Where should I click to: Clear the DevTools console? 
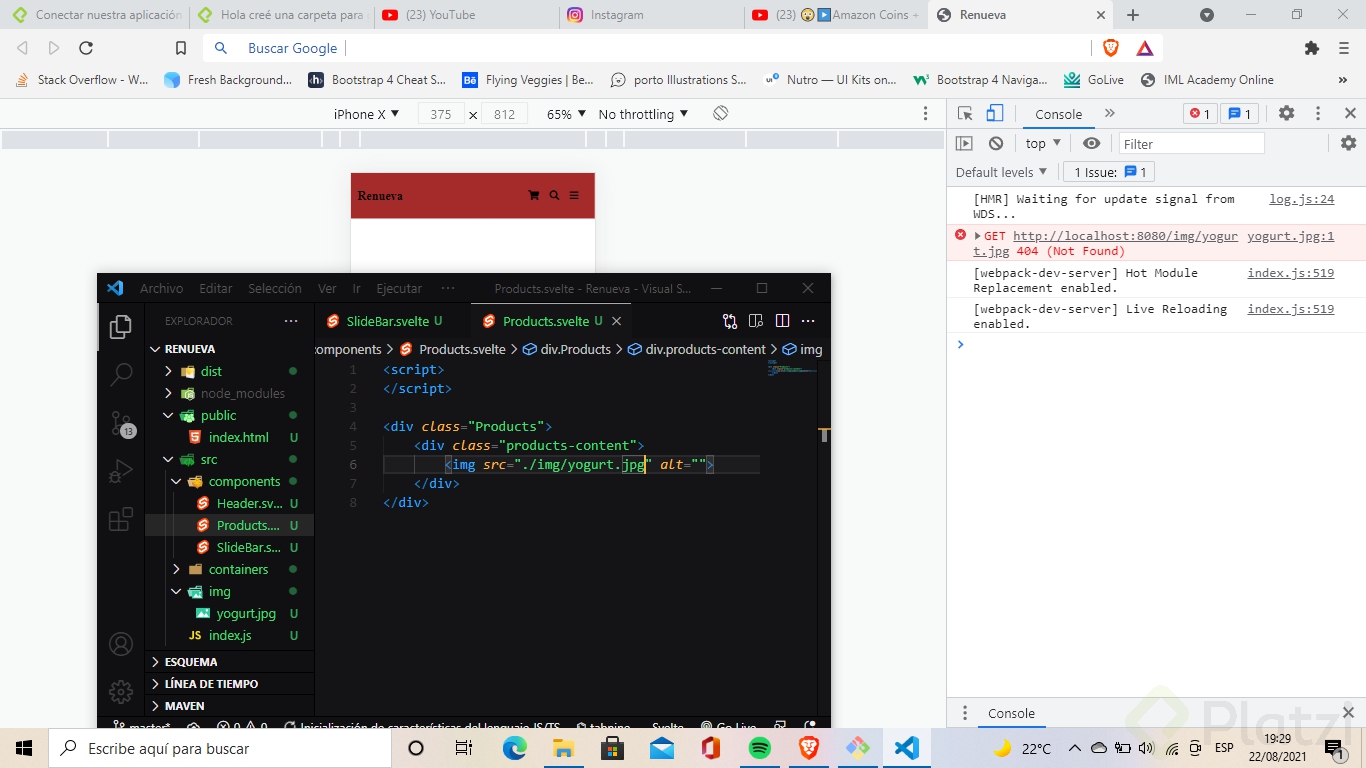click(996, 143)
